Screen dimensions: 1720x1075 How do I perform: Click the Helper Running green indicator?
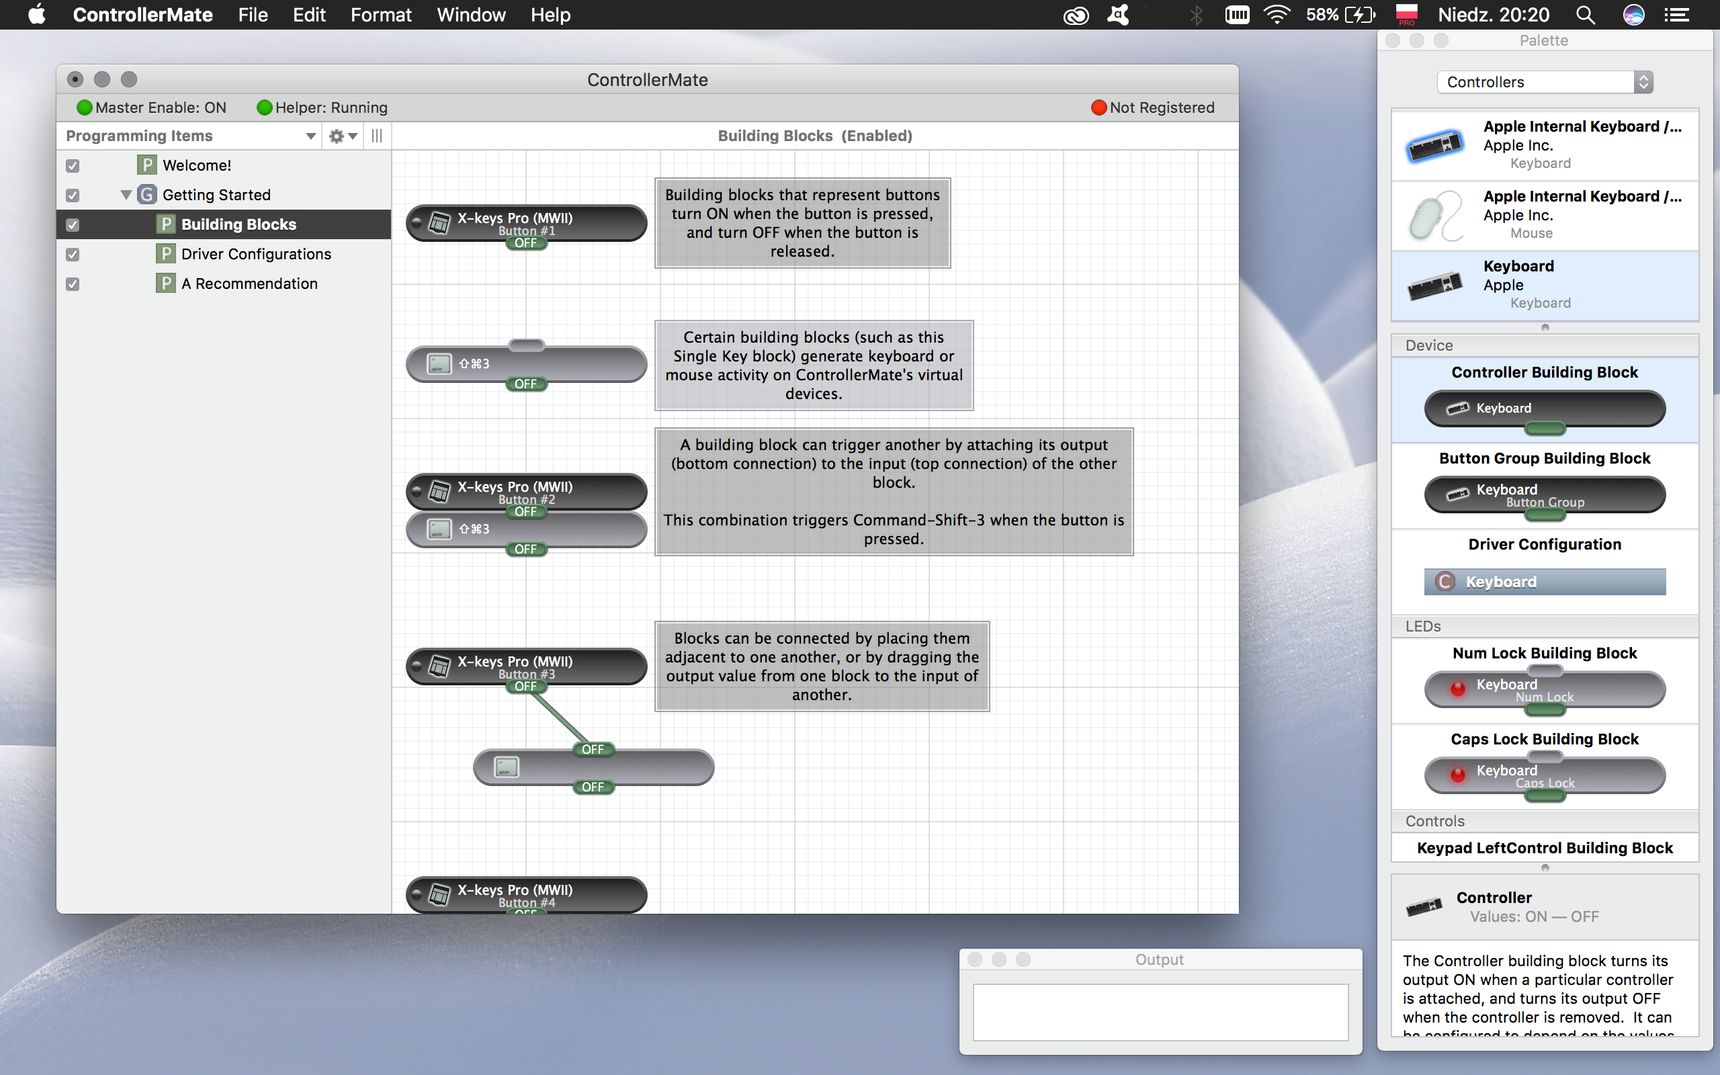point(264,108)
